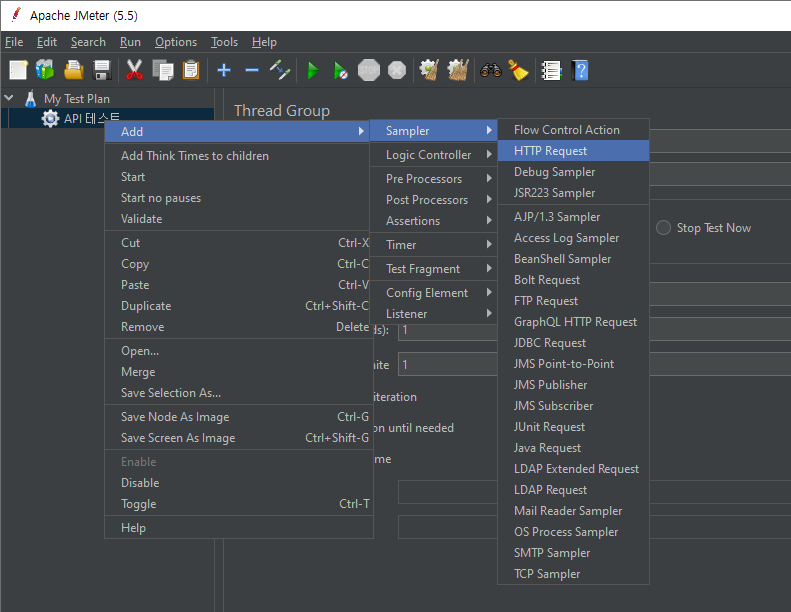The image size is (791, 612).
Task: Click the Help question mark icon
Action: click(580, 70)
